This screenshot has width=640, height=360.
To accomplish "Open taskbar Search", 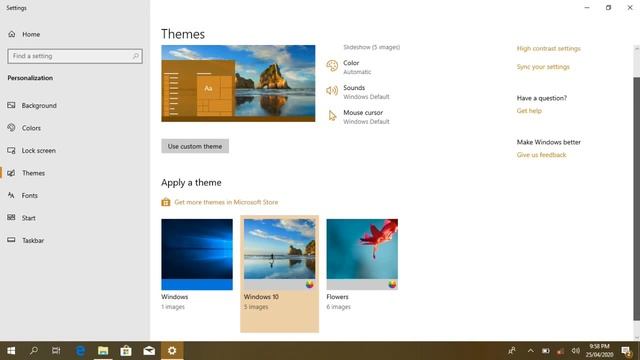I will (x=33, y=351).
